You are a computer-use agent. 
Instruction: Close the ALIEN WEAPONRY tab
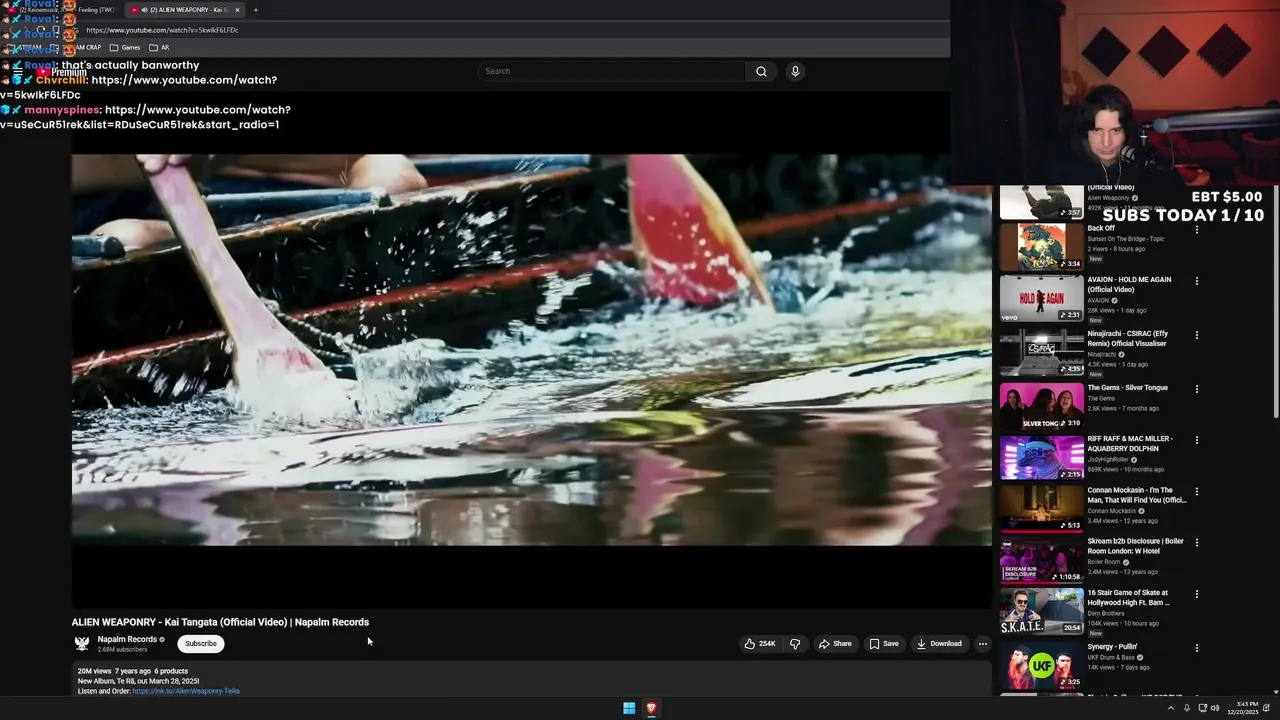coord(239,10)
